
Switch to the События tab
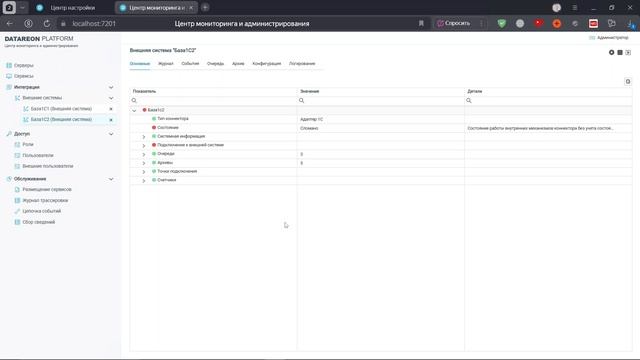[190, 64]
